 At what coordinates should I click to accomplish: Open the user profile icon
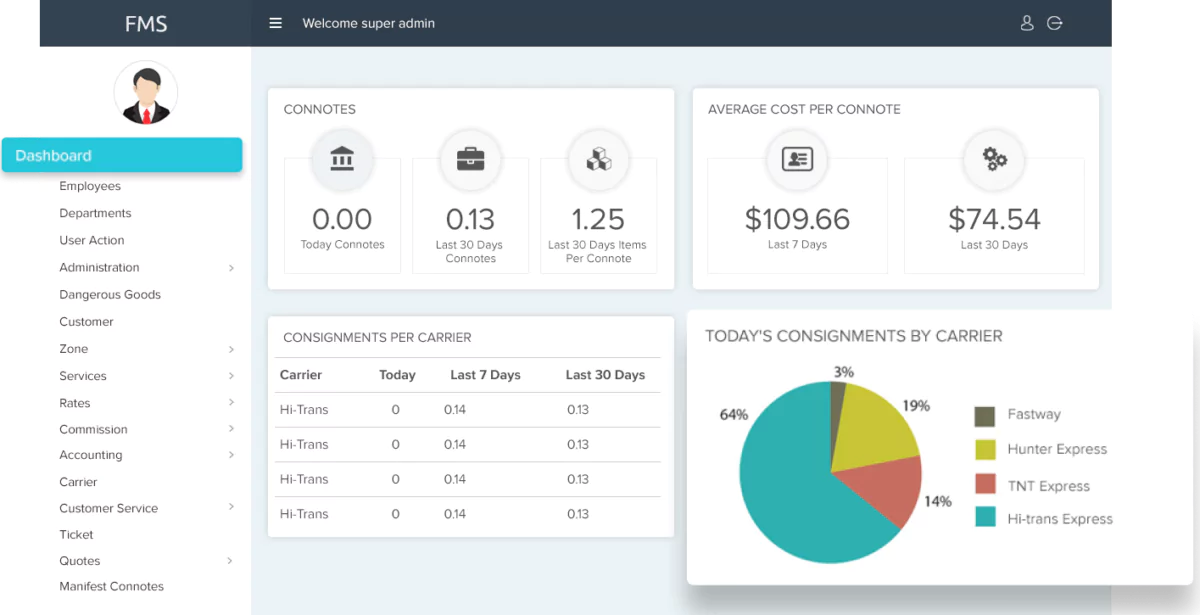click(1026, 23)
